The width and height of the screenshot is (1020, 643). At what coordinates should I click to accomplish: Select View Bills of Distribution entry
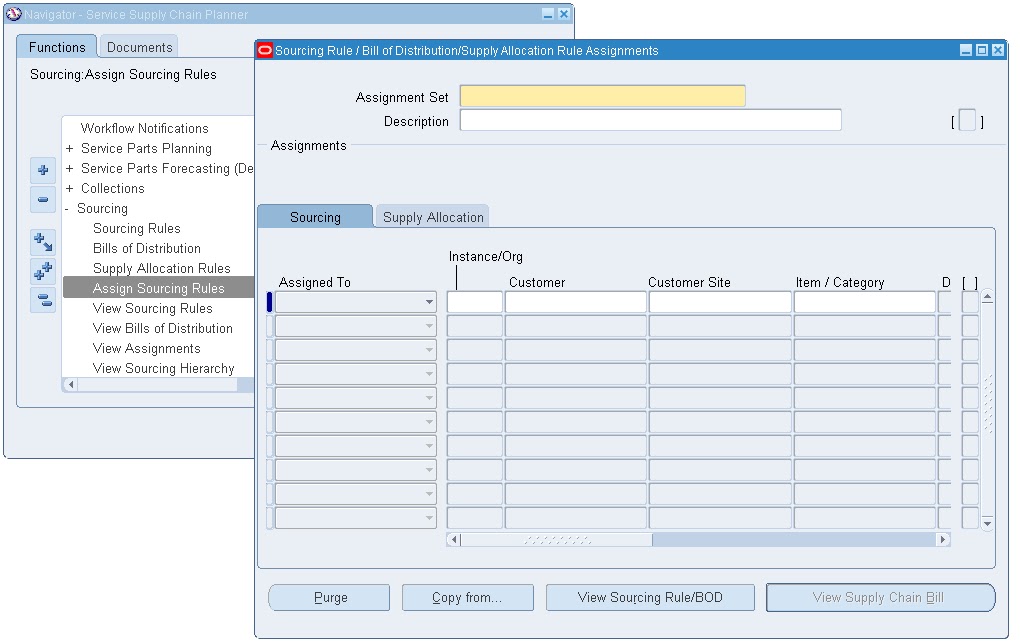tap(163, 329)
